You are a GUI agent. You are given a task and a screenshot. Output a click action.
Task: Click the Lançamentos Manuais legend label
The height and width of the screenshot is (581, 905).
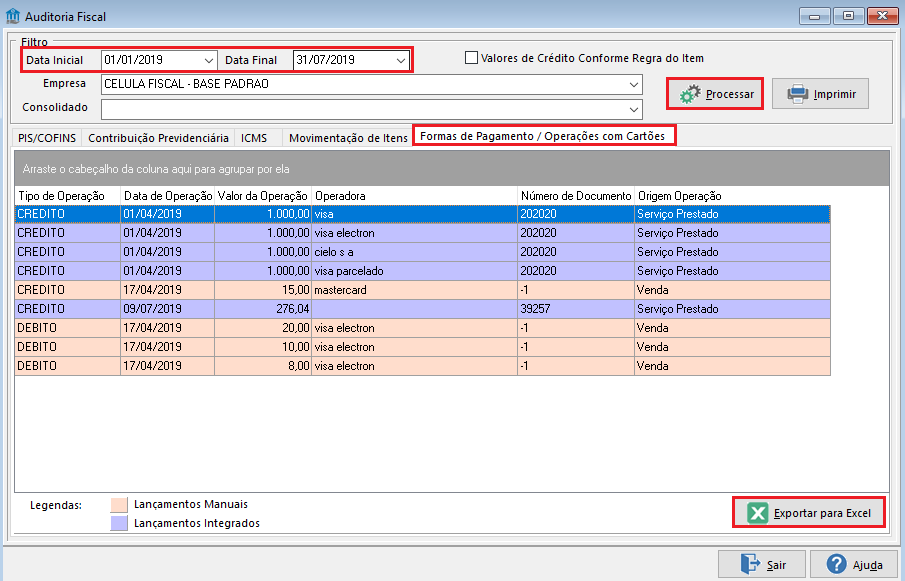point(190,504)
